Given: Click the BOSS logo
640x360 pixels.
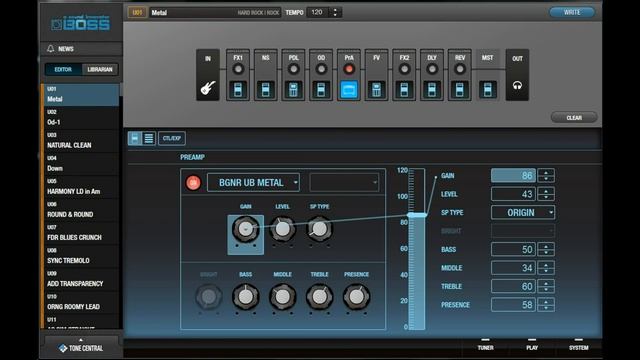Looking at the screenshot, I should (x=80, y=23).
